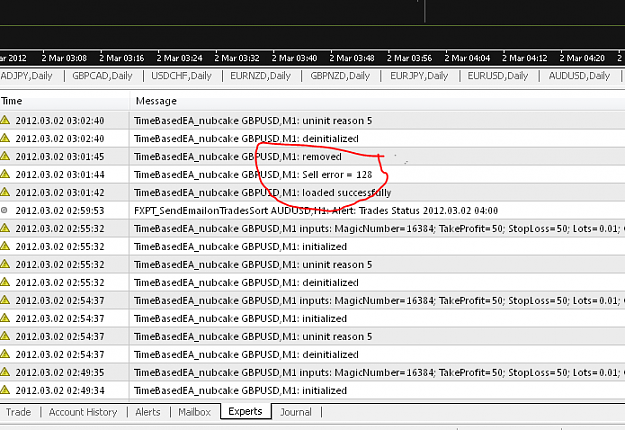Click warning icon for 03:02:40 uninit reason 5

(x=5, y=120)
